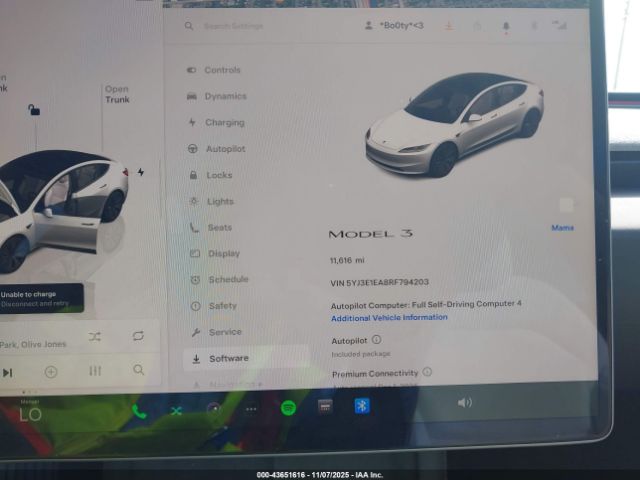Screen dimensions: 640x480
Task: Open the Spotify app in the dock
Action: coord(287,408)
